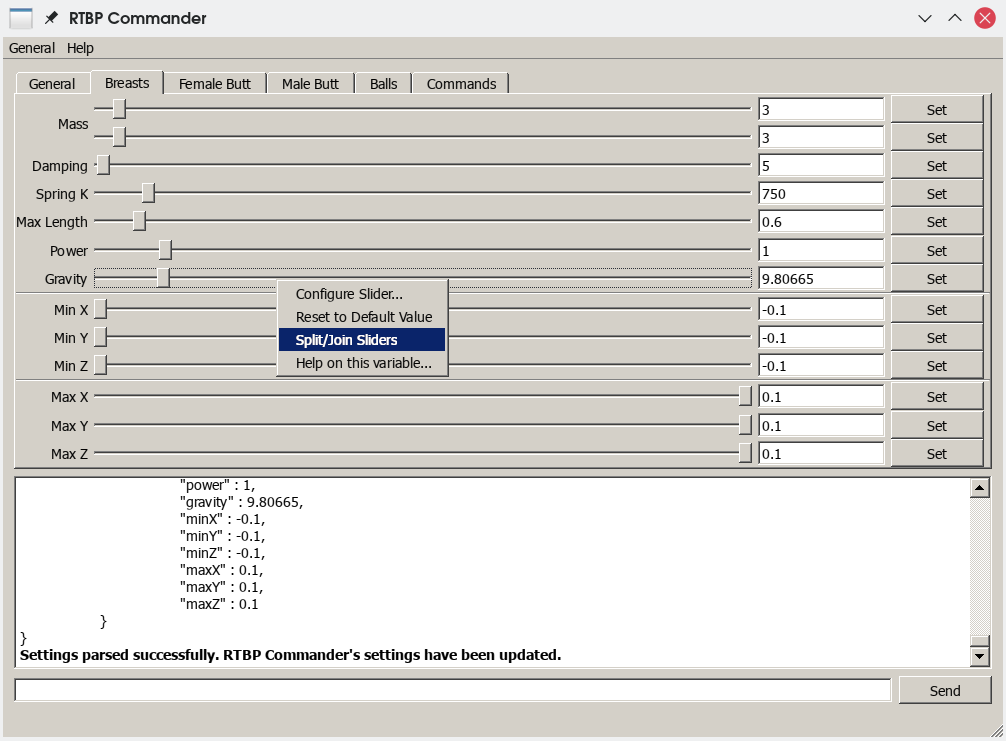The height and width of the screenshot is (741, 1006).
Task: Send the typed command
Action: tap(945, 691)
